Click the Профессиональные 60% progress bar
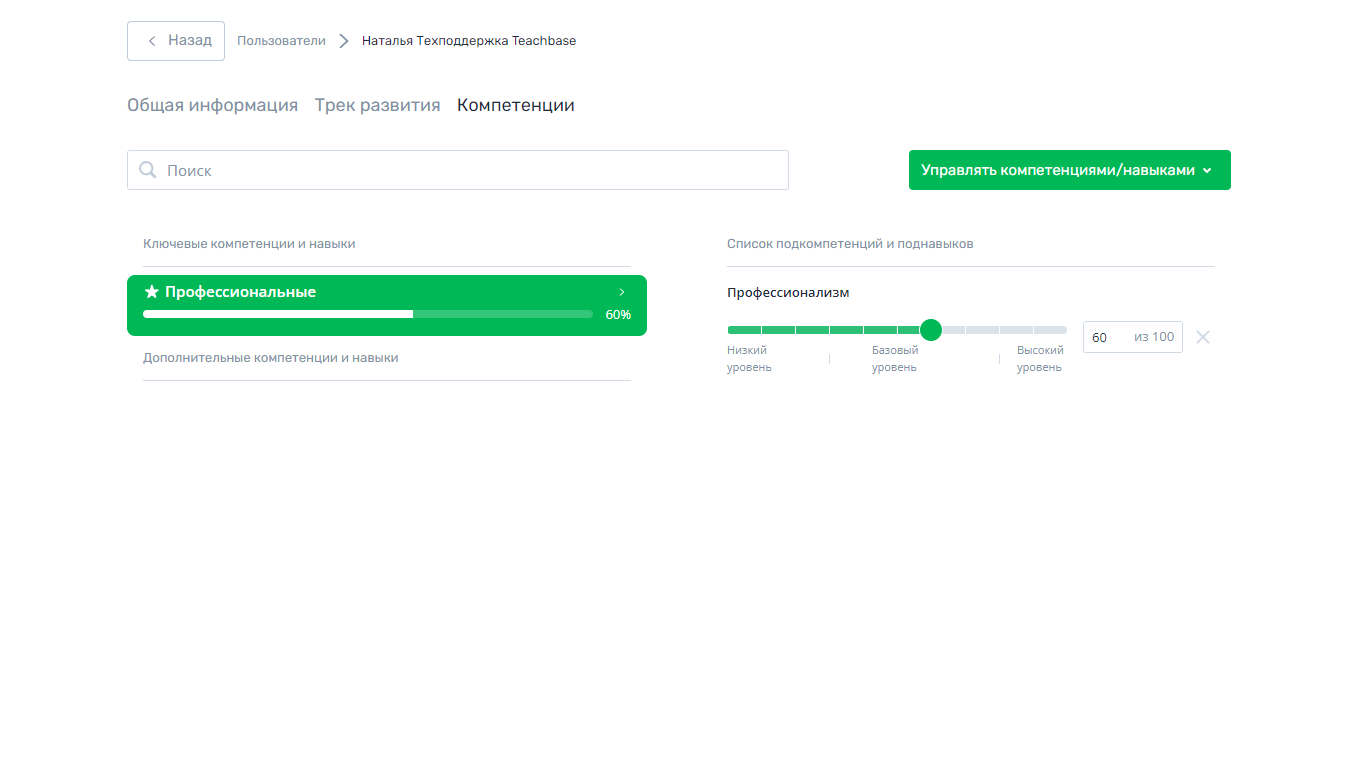 [x=368, y=314]
